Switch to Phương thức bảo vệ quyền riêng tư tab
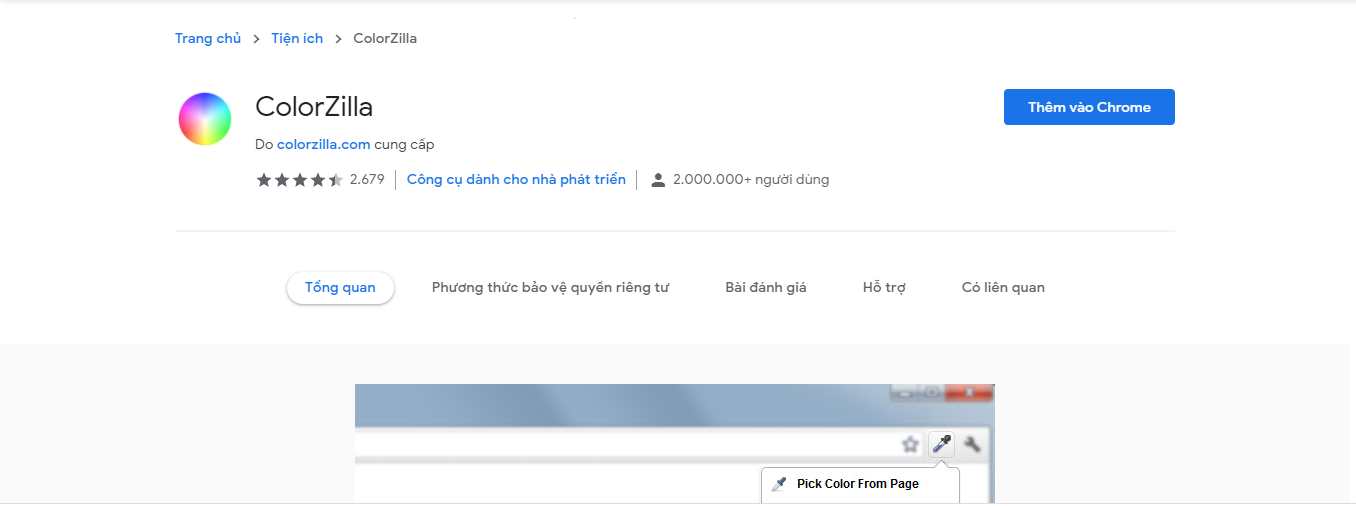Image resolution: width=1356 pixels, height=506 pixels. [x=550, y=288]
